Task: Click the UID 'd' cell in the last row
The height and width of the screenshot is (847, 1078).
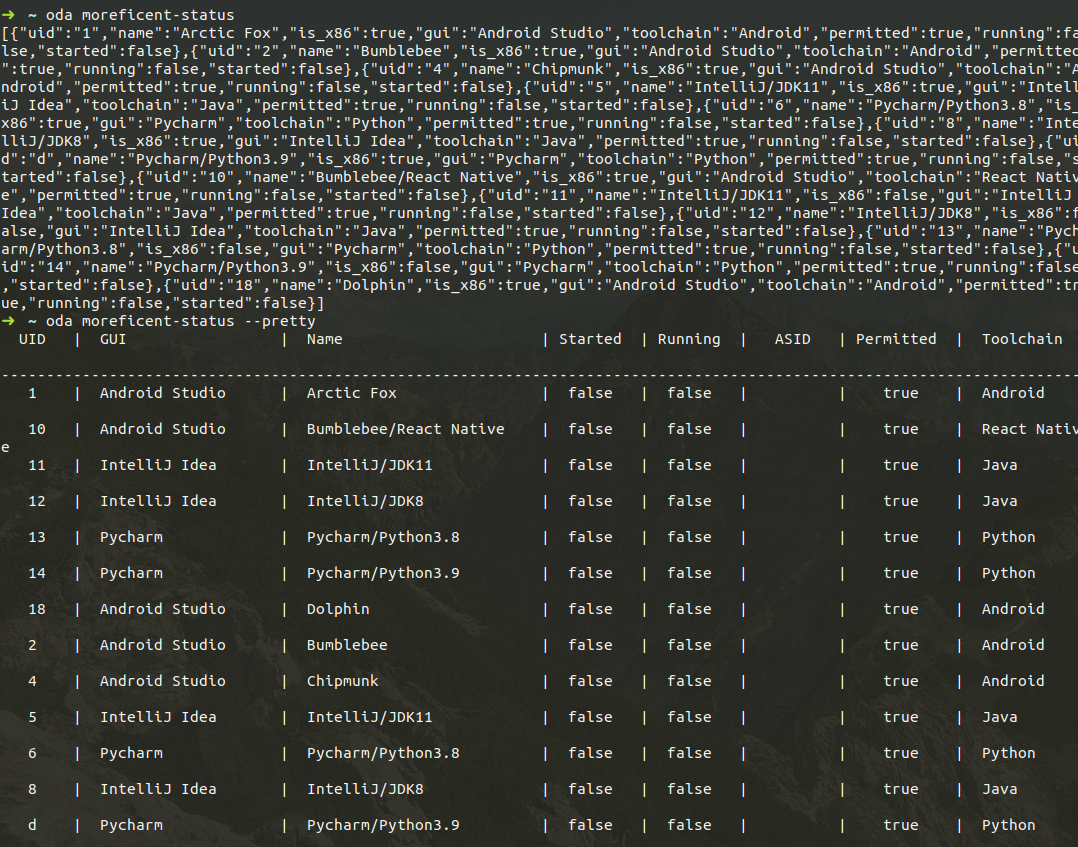Action: (32, 825)
